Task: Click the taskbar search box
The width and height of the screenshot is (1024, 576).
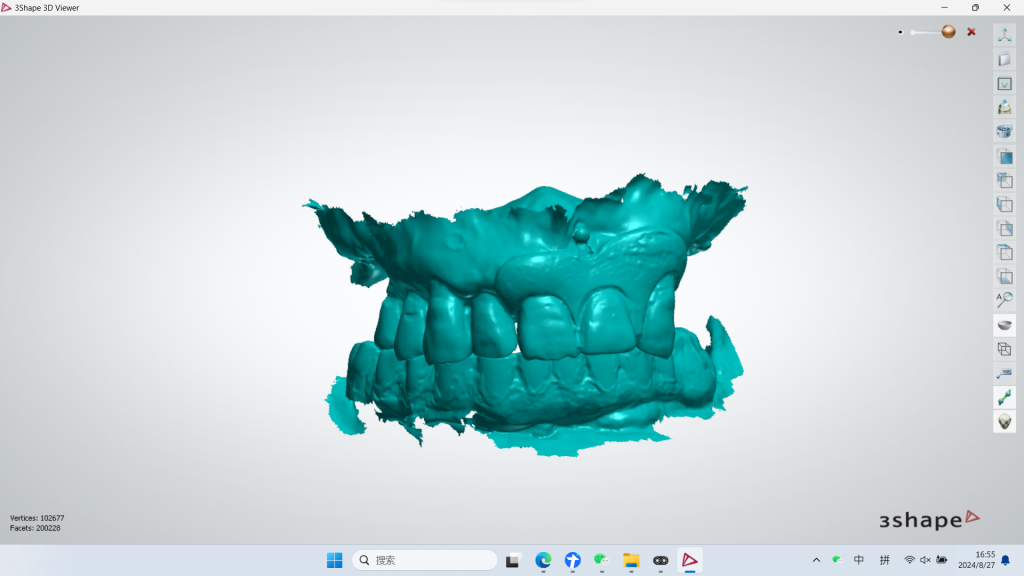Action: (x=424, y=560)
